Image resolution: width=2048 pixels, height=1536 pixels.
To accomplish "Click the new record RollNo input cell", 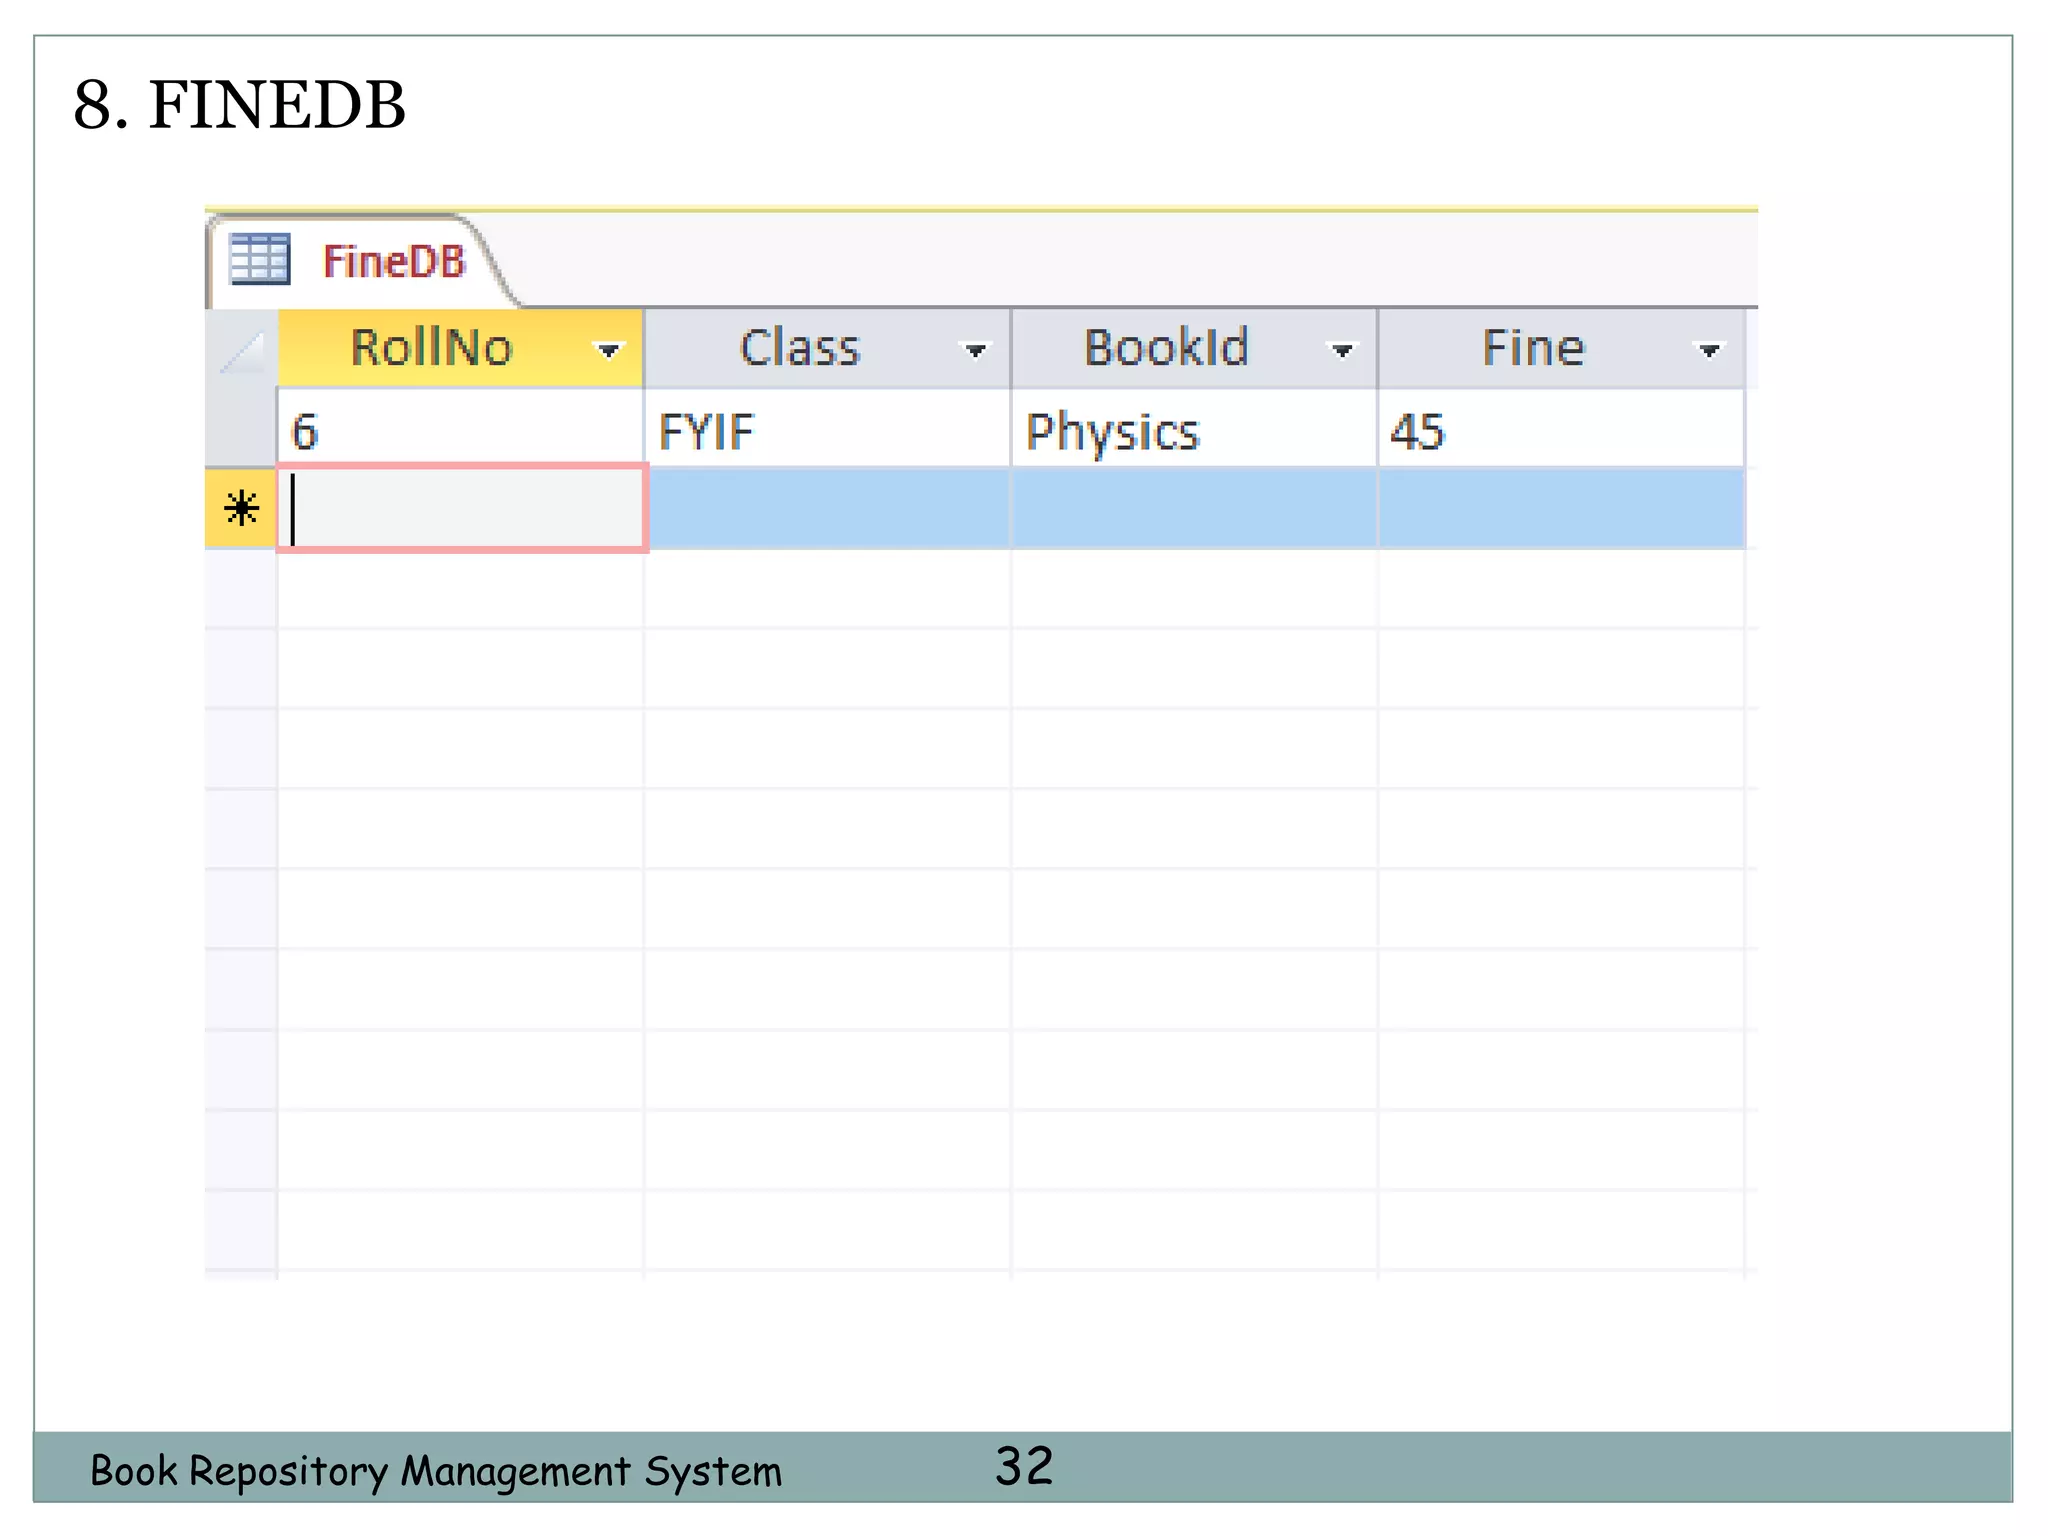I will (462, 508).
